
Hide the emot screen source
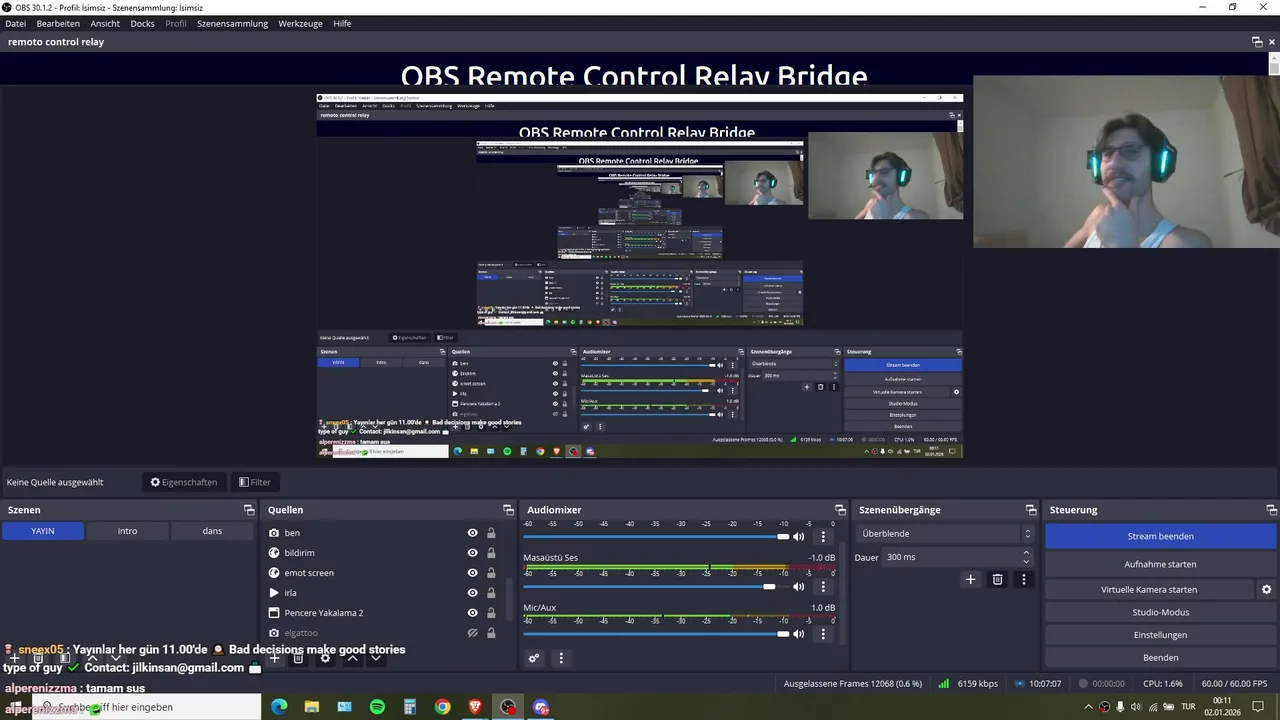(473, 573)
